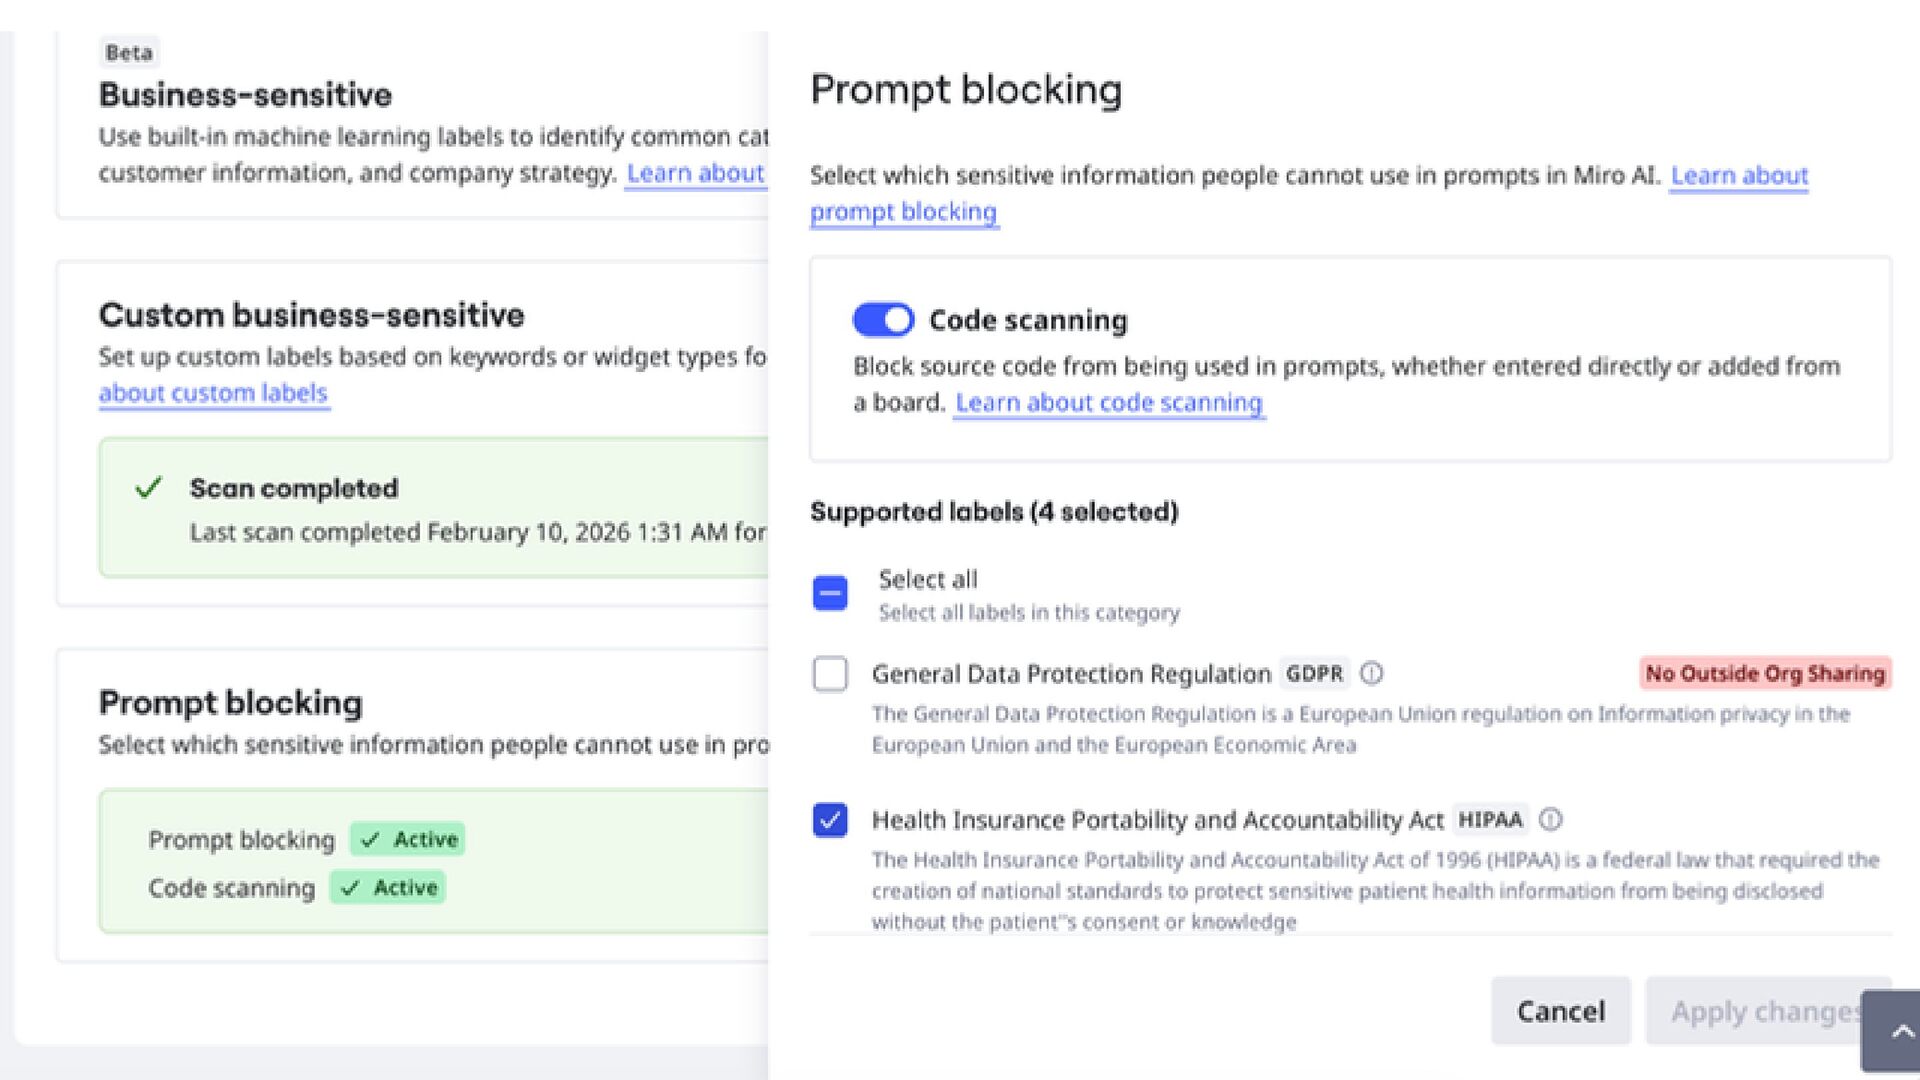Click the Code scanning Active badge
Viewport: 1920px width, 1080px height.
pyautogui.click(x=388, y=887)
